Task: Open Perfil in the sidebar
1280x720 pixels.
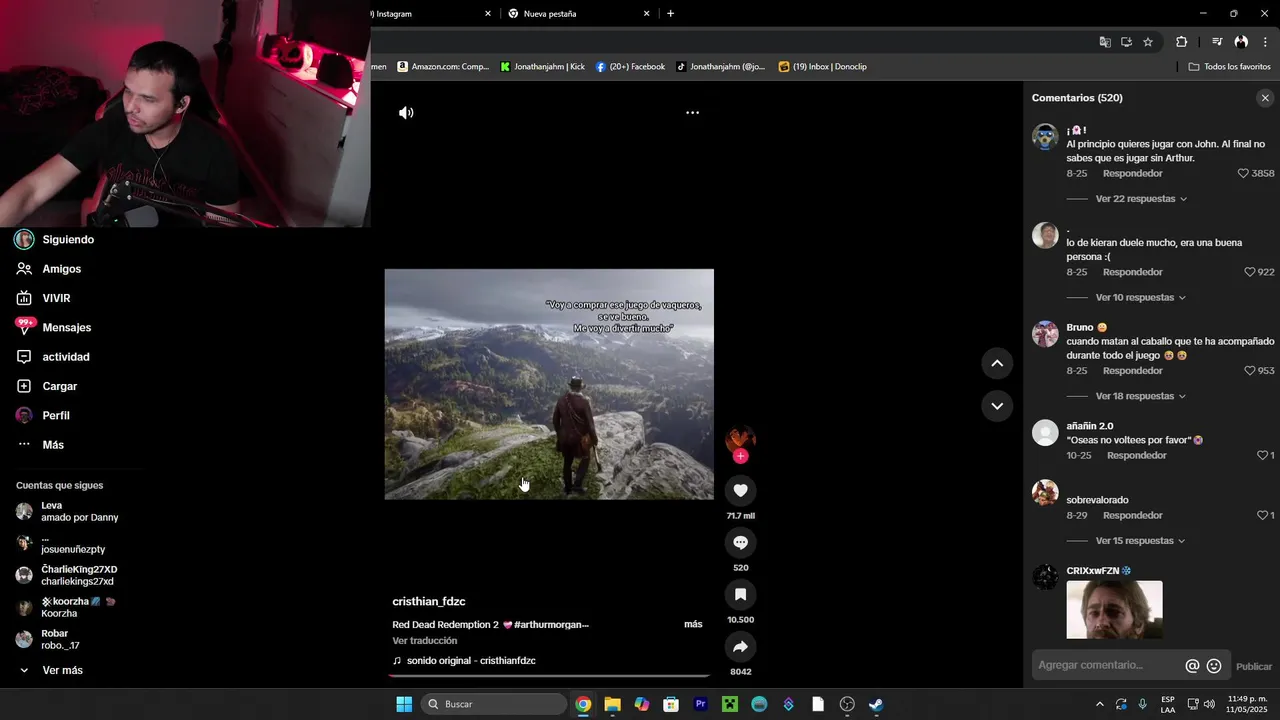Action: pos(55,415)
